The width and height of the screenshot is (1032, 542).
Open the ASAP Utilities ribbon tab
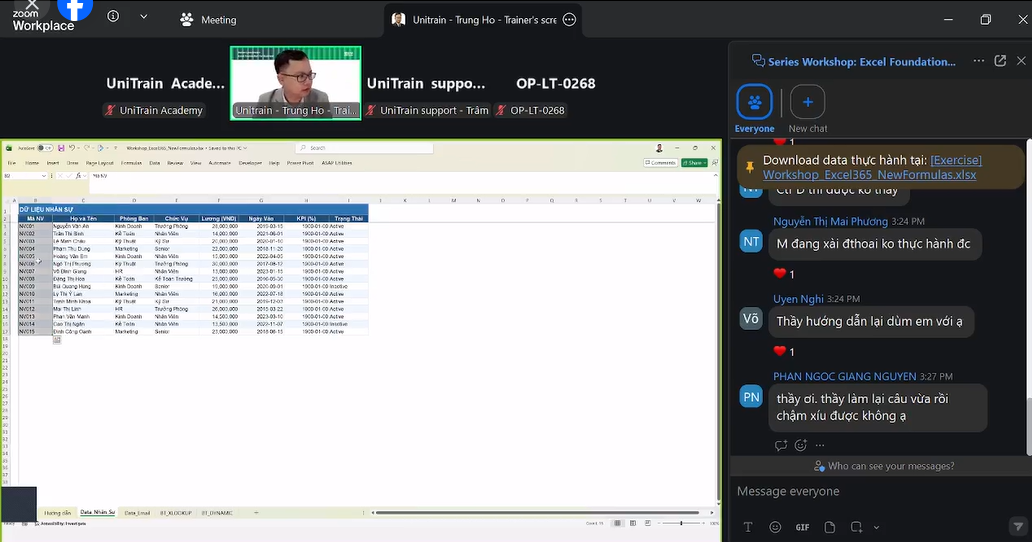(336, 162)
